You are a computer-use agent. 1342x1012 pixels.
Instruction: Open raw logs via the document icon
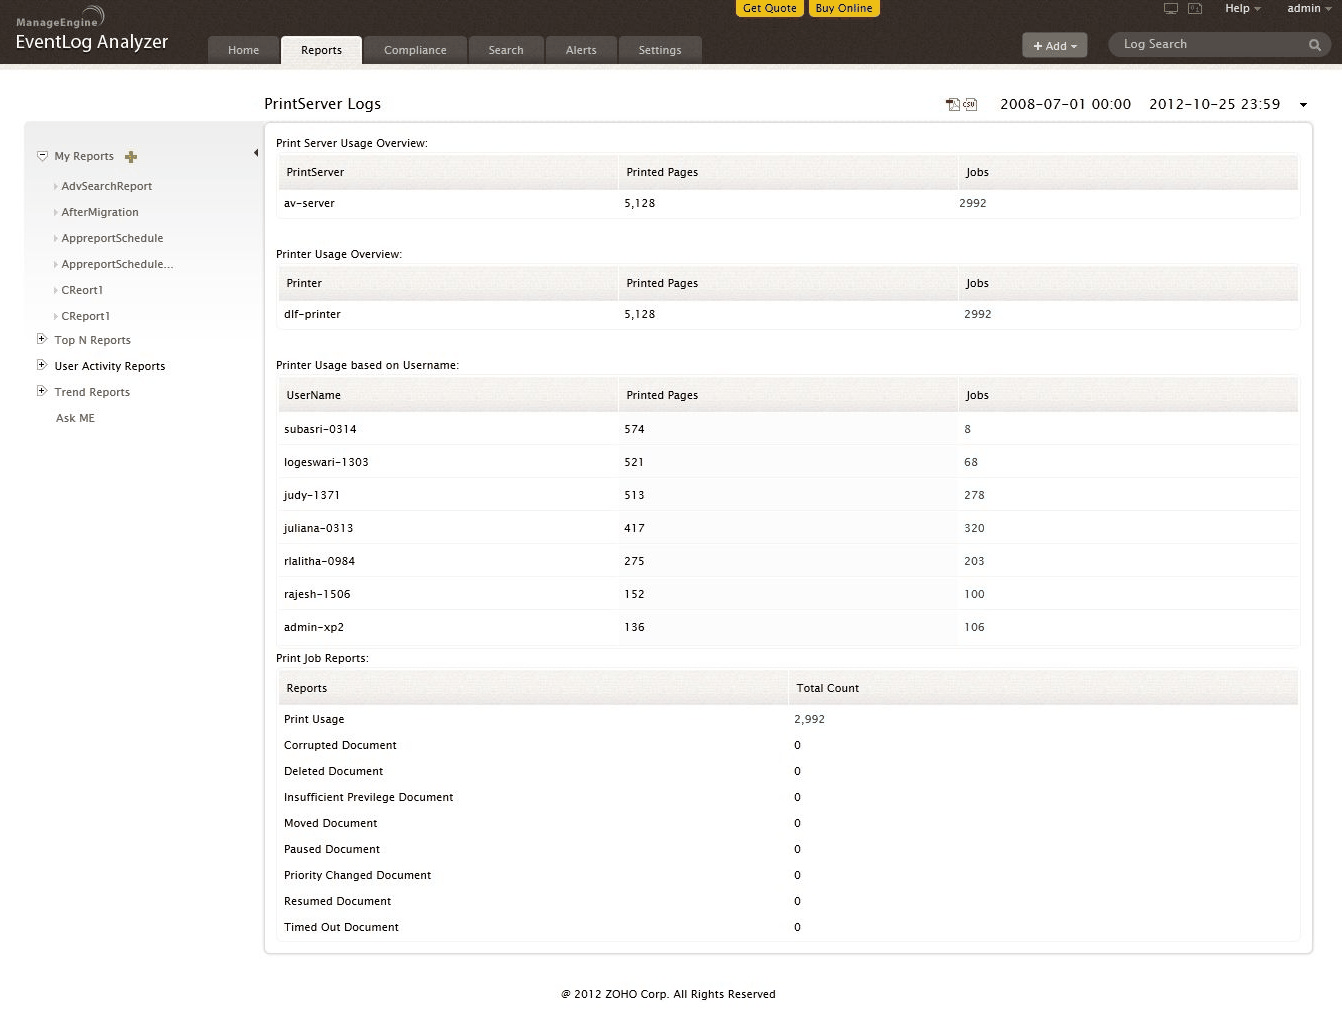[x=1194, y=8]
